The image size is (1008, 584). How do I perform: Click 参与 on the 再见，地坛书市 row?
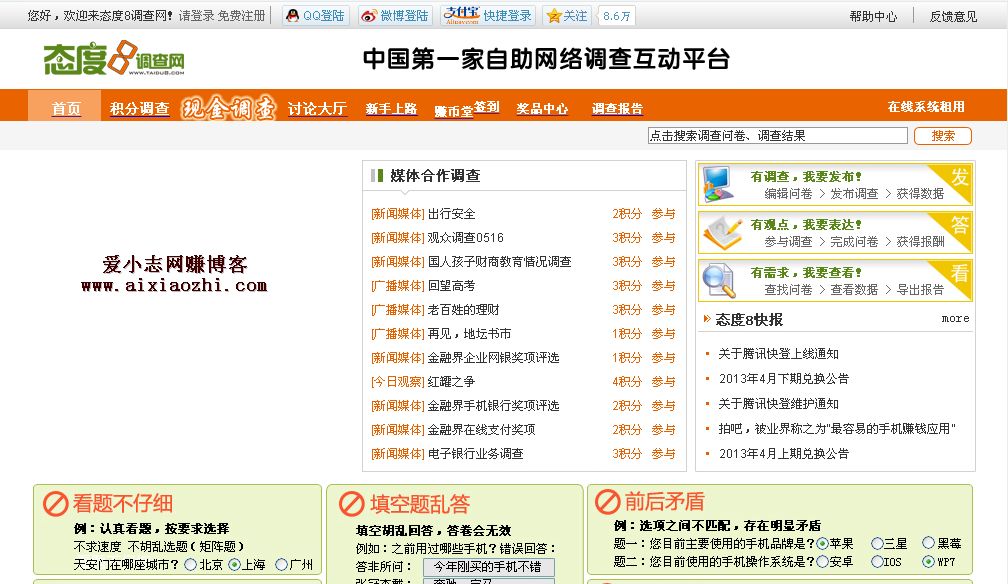tap(663, 334)
